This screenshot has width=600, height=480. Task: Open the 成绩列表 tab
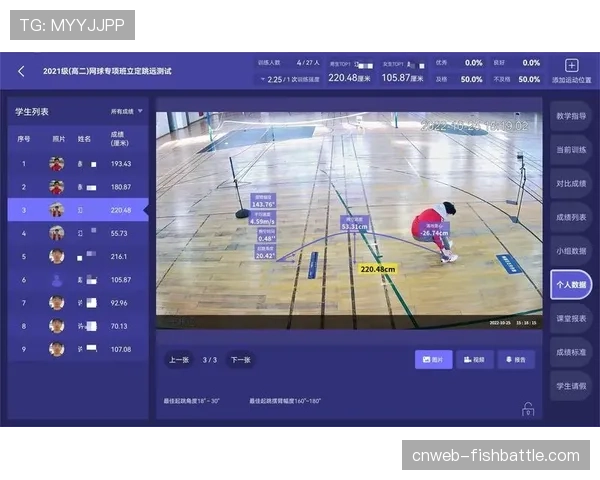(x=571, y=217)
